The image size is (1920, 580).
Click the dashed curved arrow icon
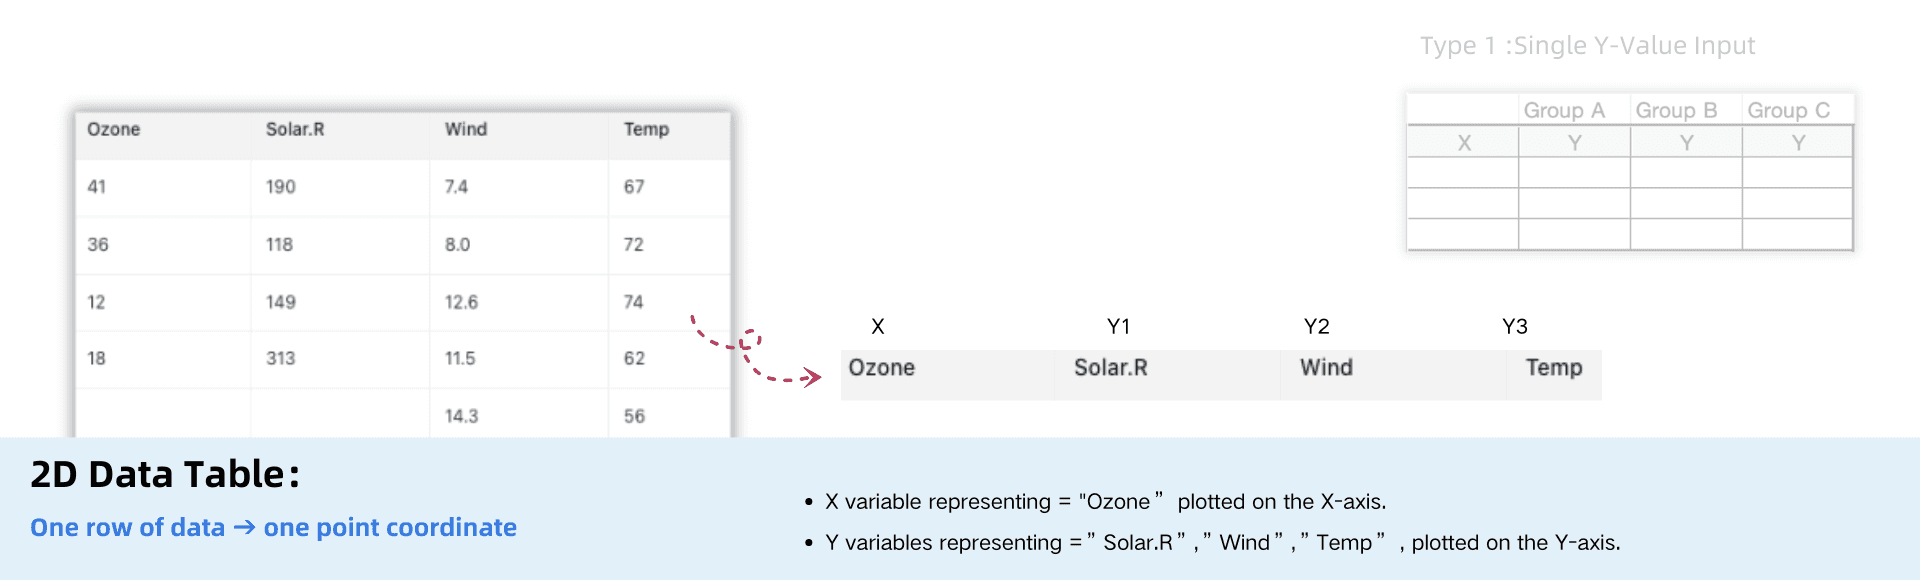tap(756, 350)
